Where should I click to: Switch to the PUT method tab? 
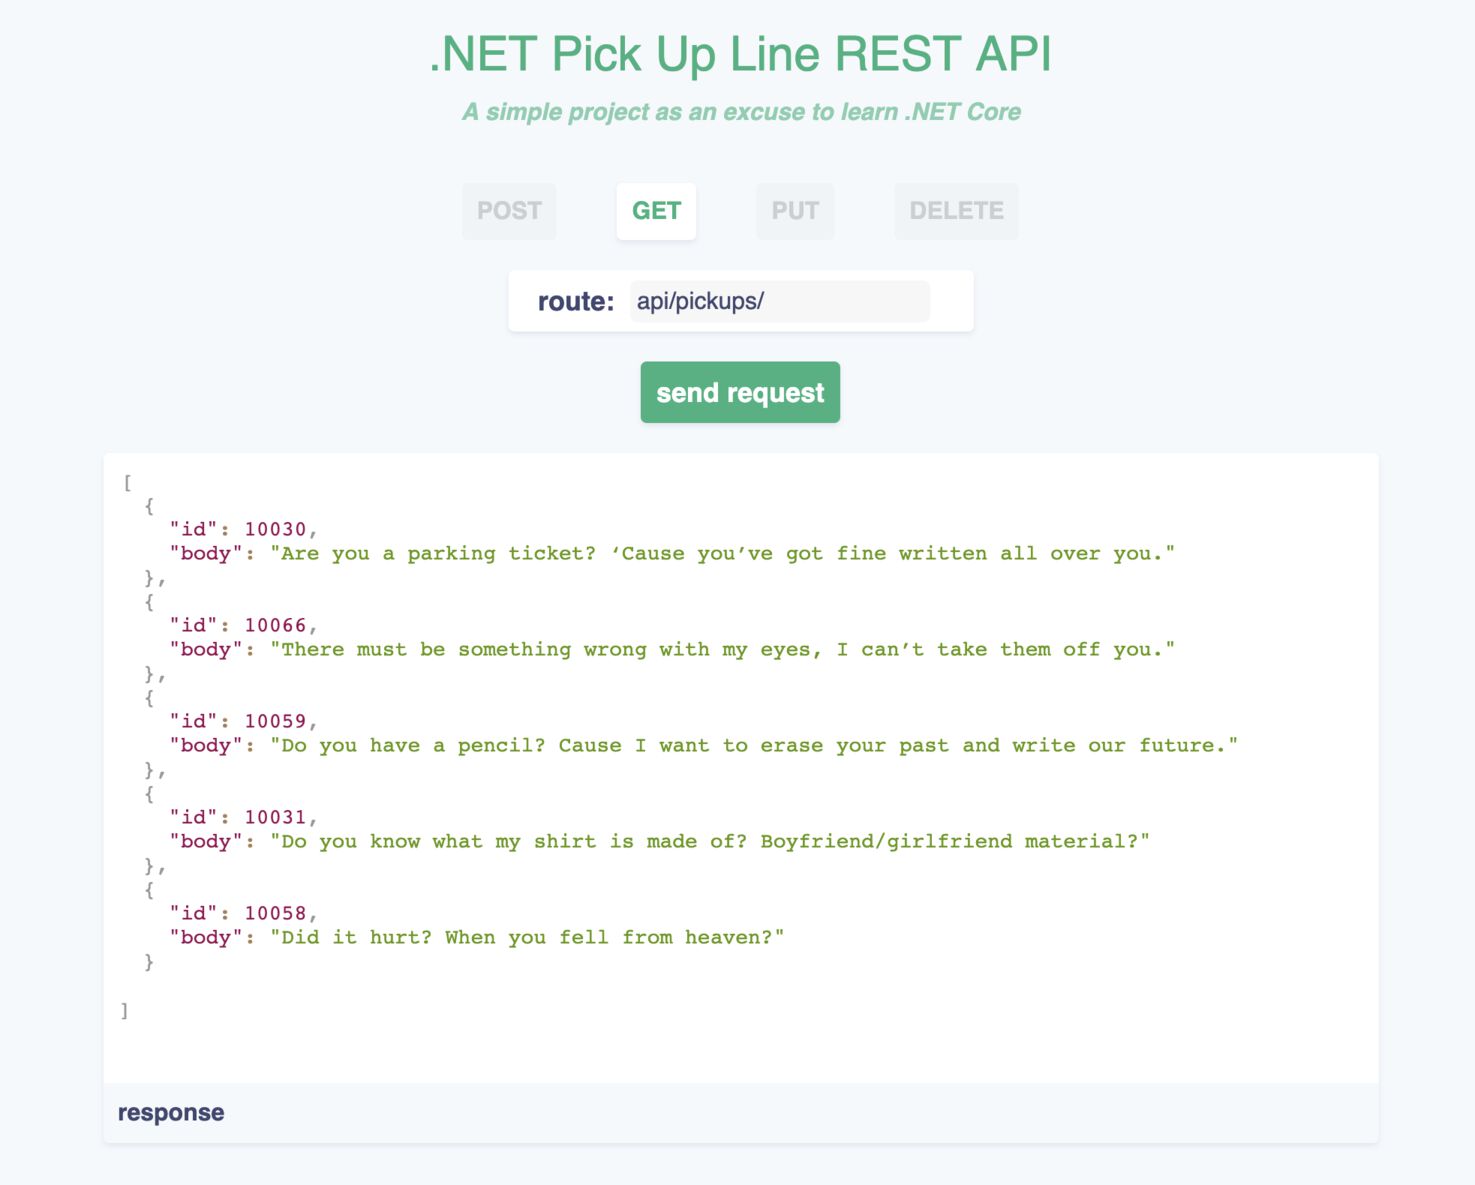coord(795,211)
